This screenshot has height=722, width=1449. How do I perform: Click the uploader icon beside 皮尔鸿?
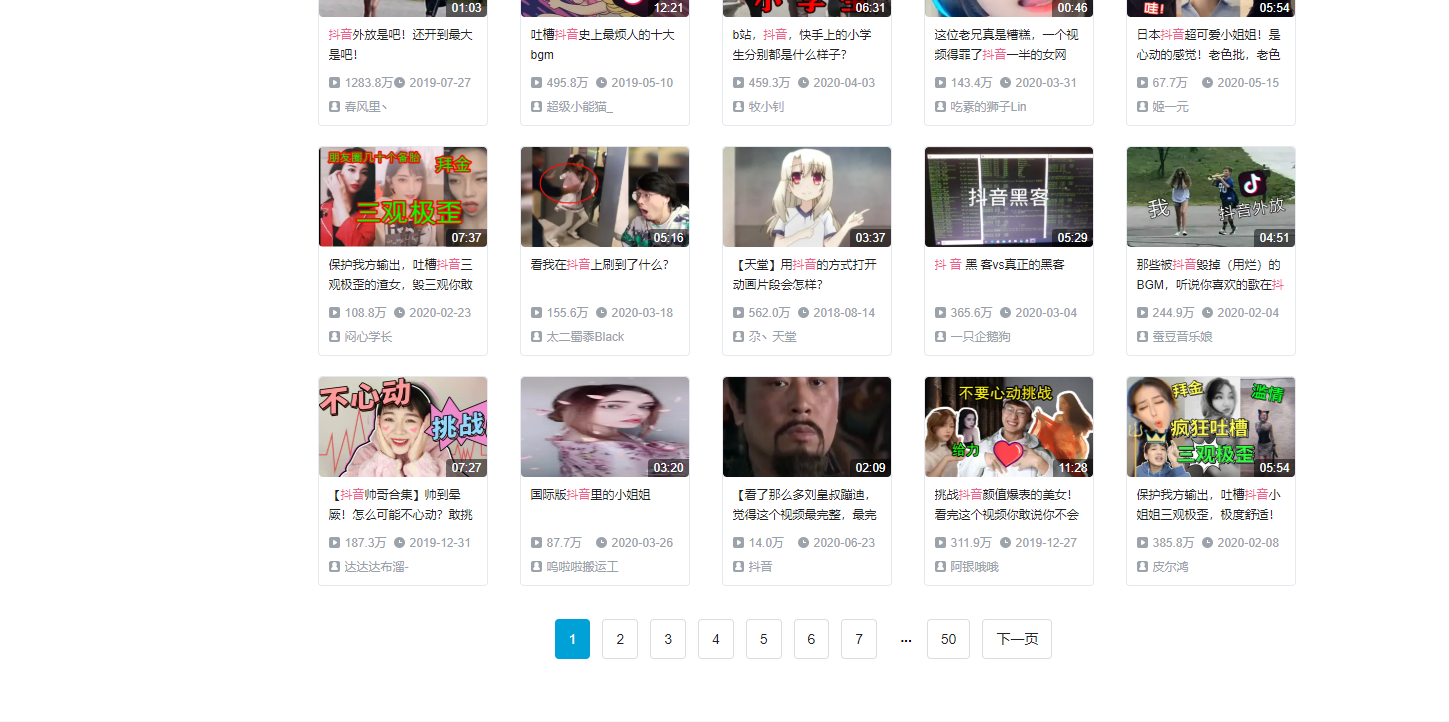click(1142, 566)
